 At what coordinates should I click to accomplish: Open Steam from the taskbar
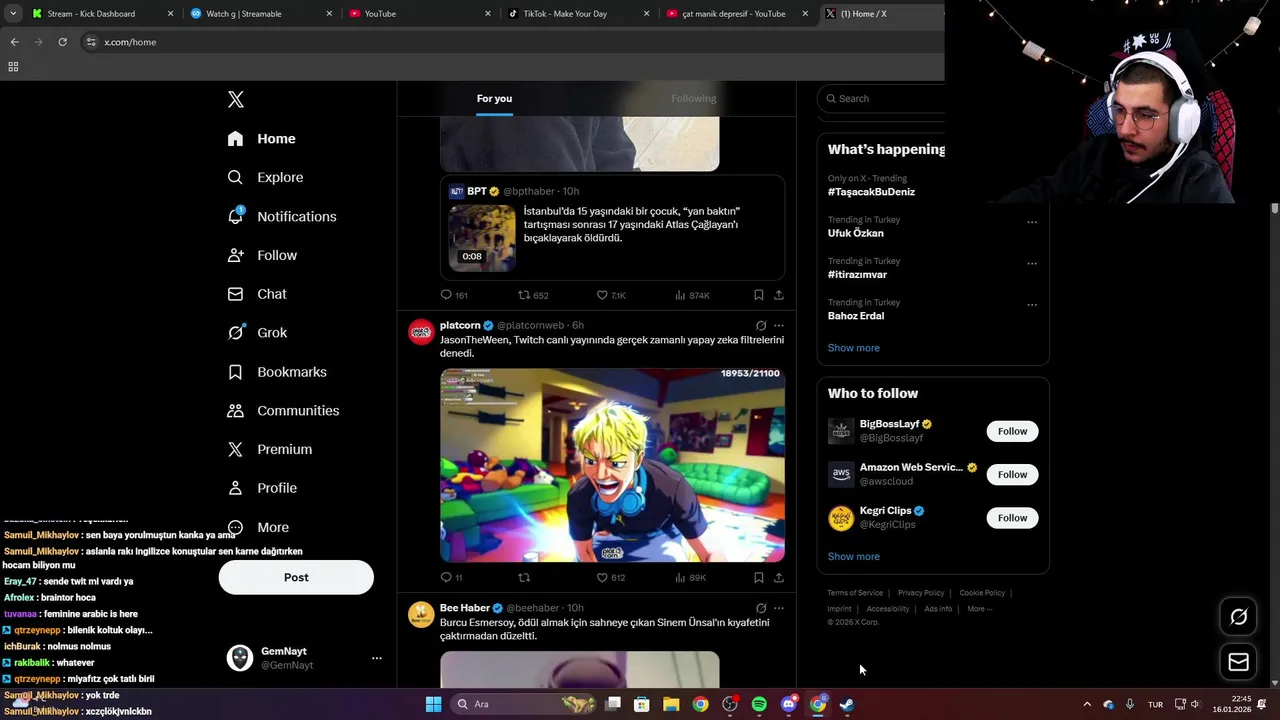[x=846, y=704]
